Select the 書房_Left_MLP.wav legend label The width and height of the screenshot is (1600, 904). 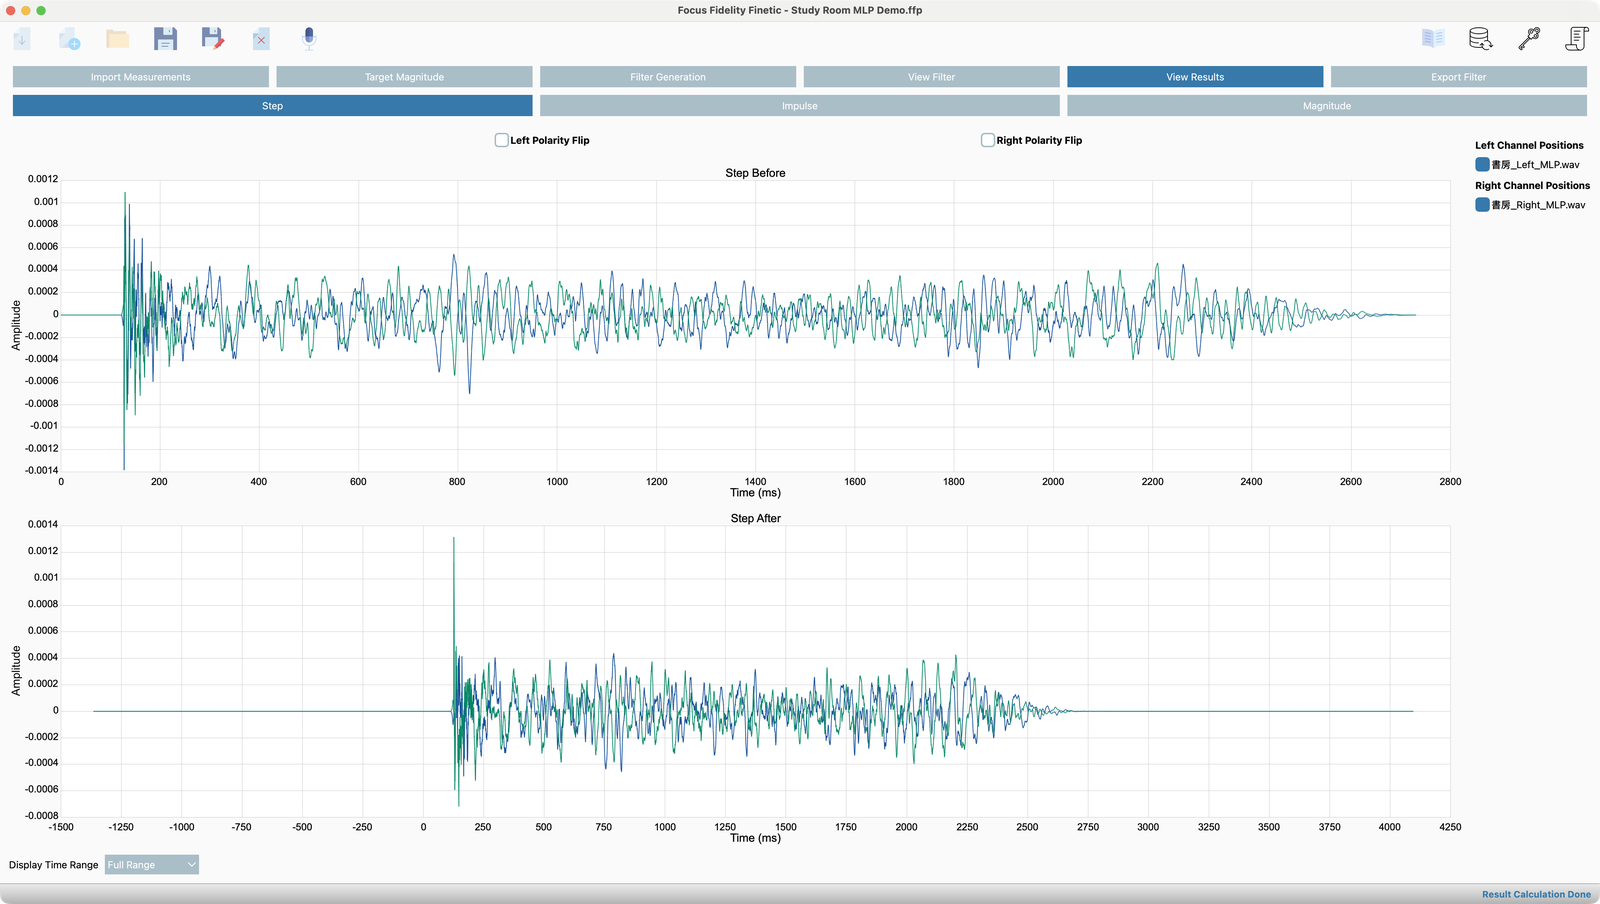pyautogui.click(x=1536, y=165)
